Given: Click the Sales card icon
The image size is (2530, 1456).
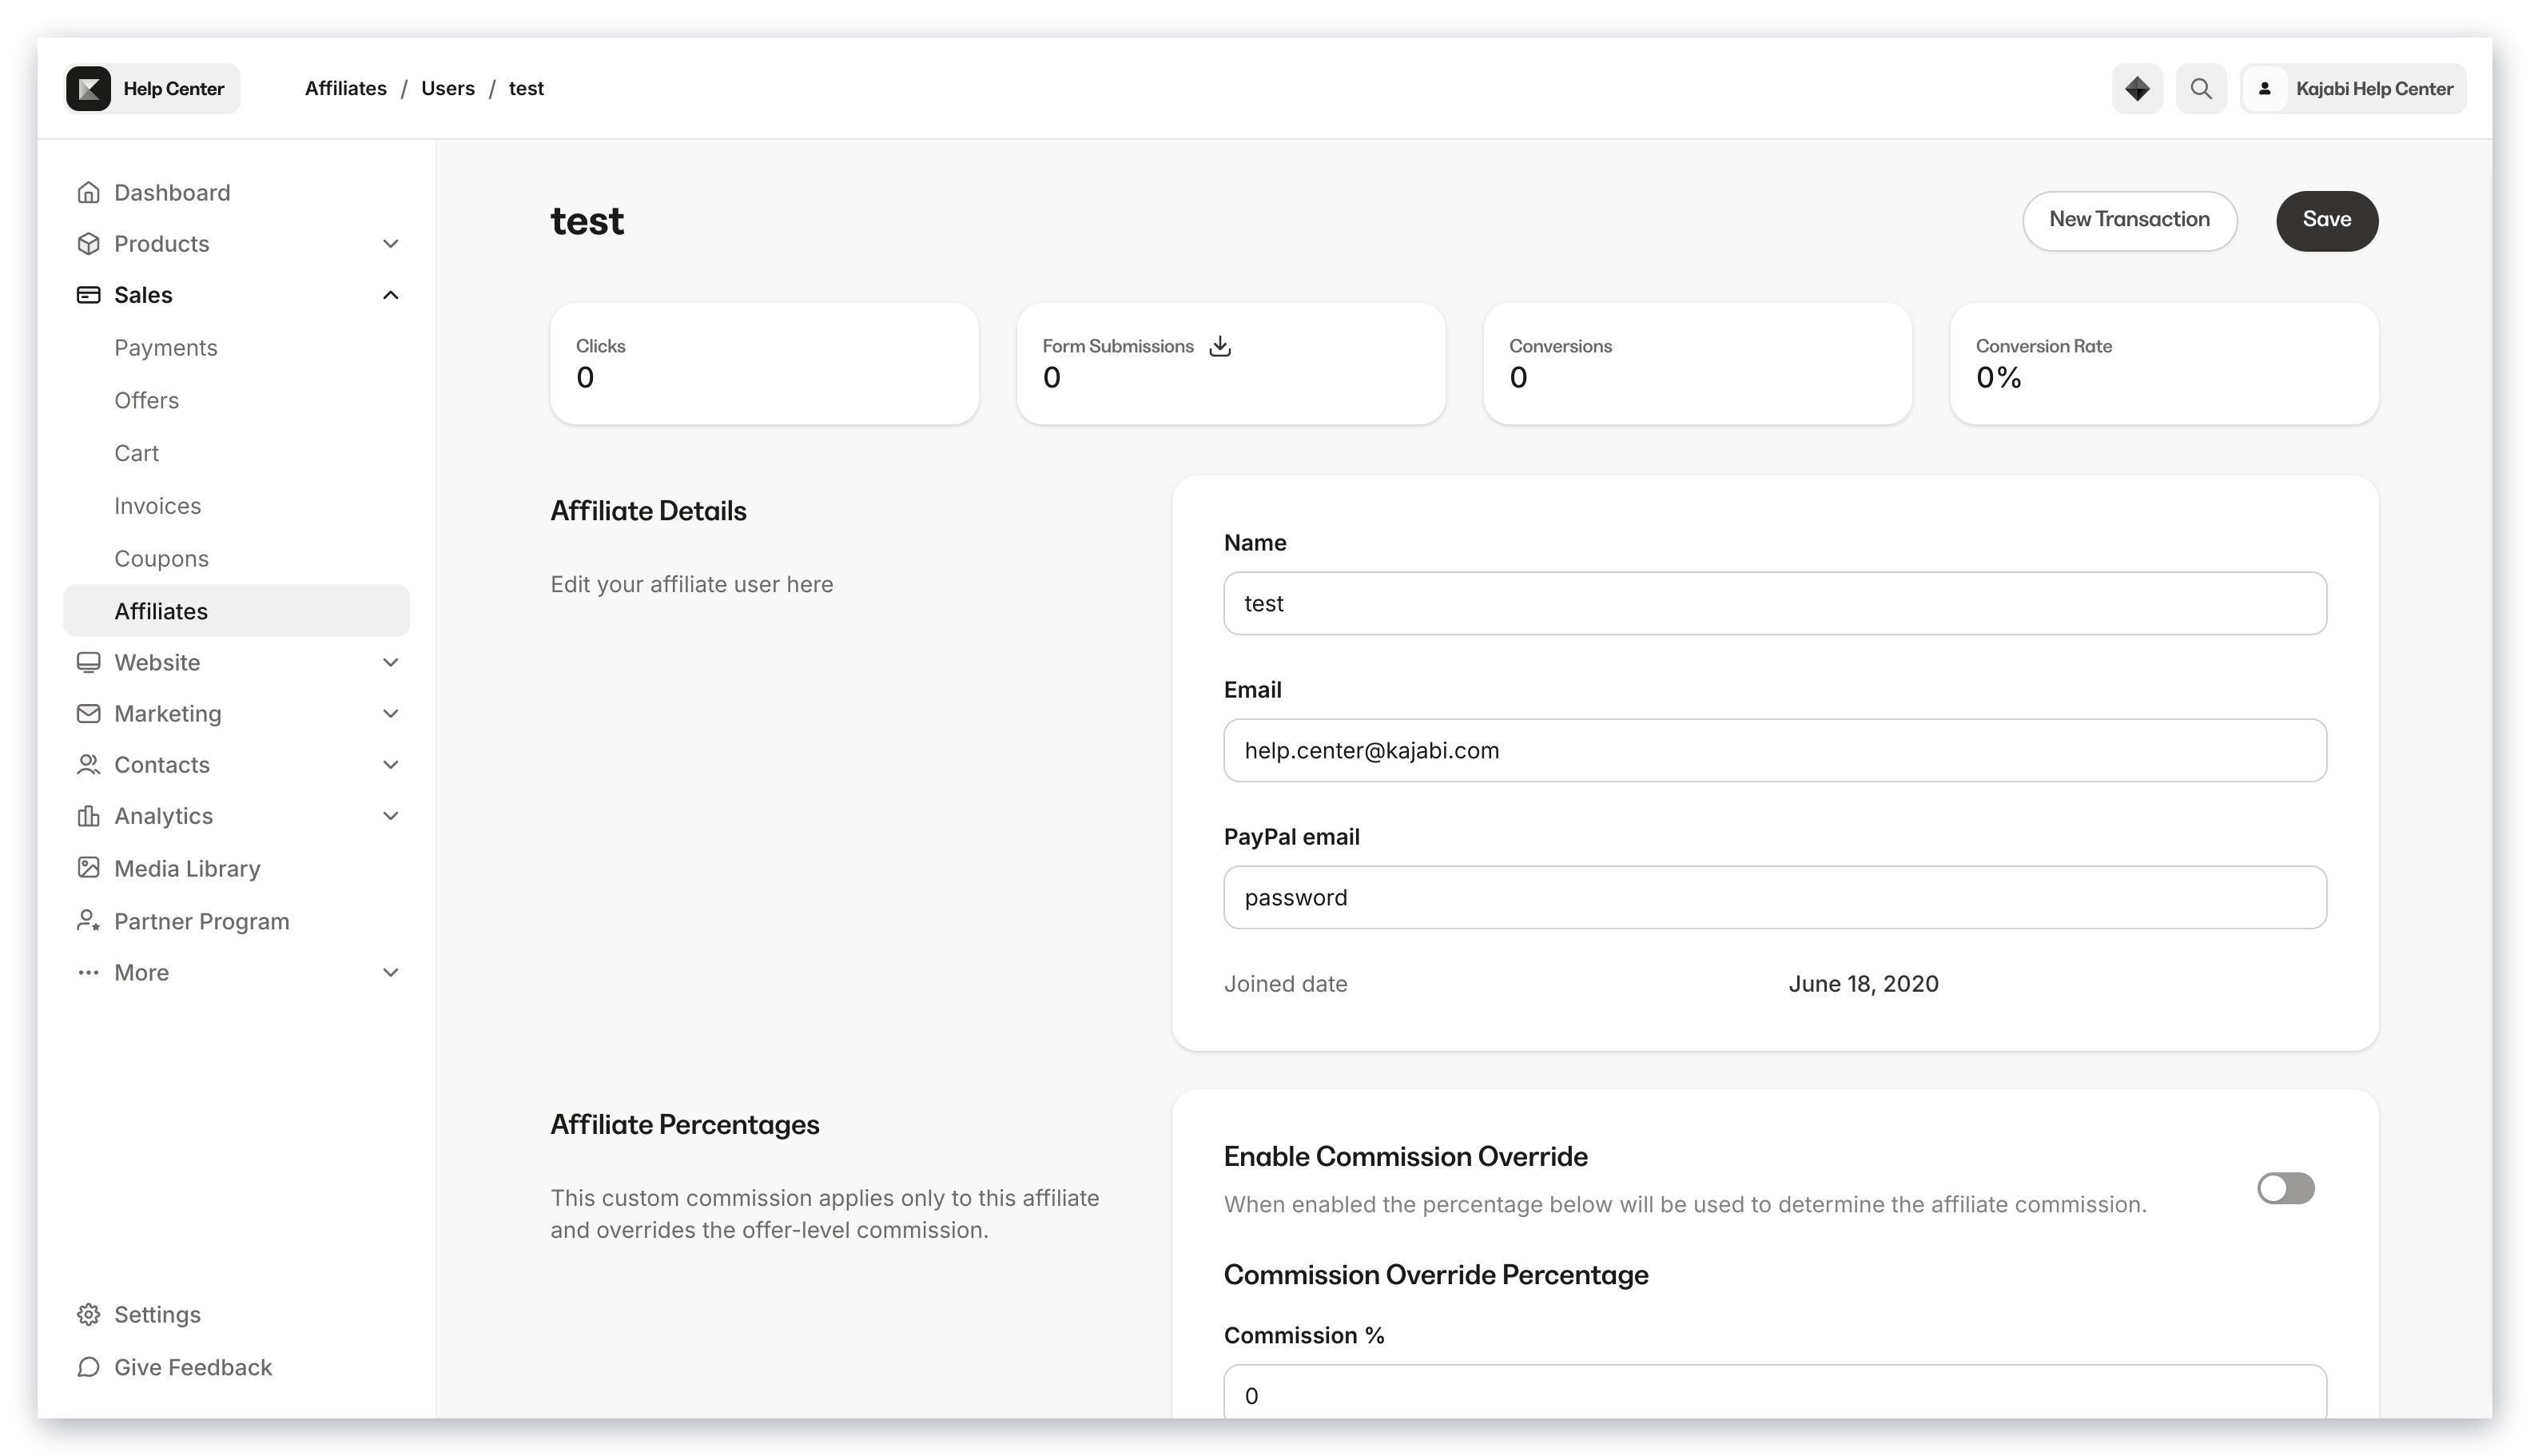Looking at the screenshot, I should pos(88,294).
